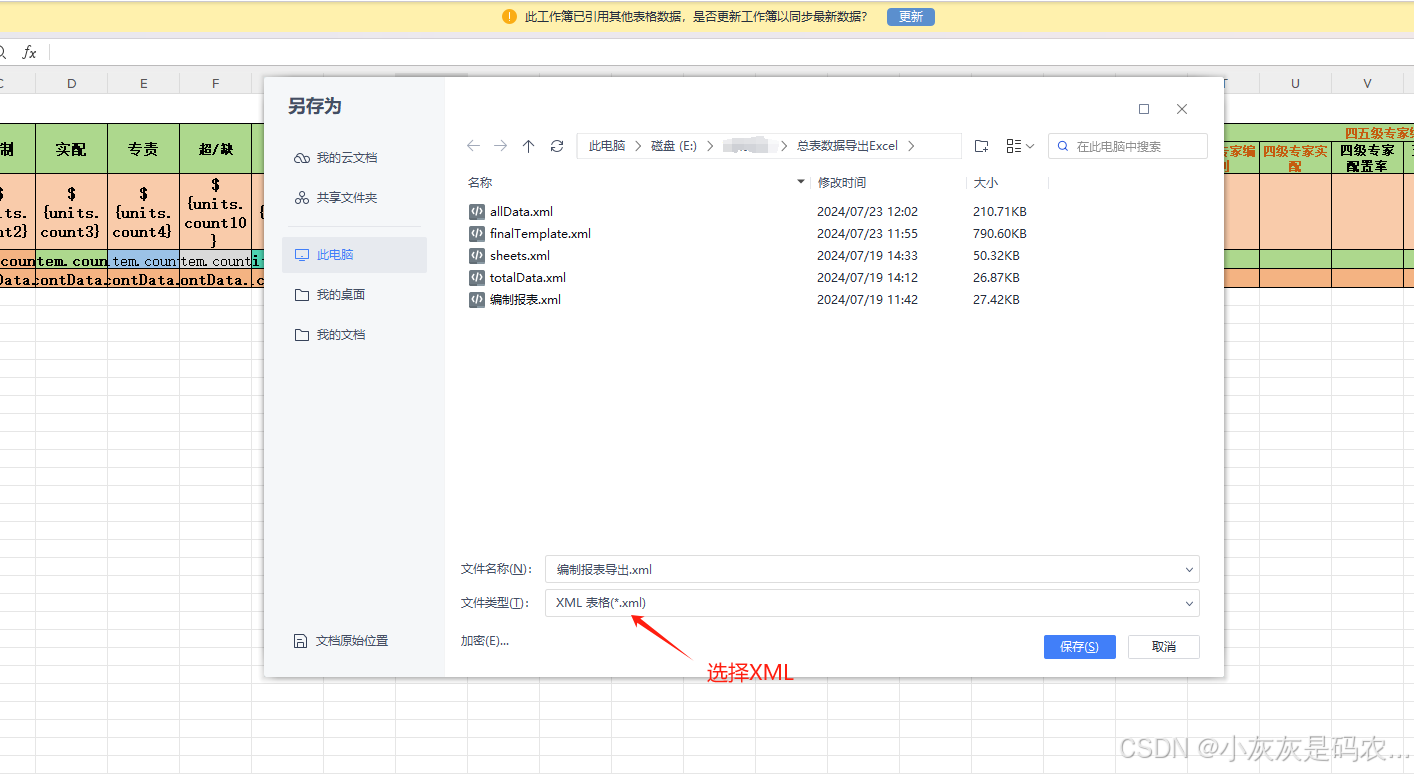Click the 磁盘 (E:) breadcrumb segment

[674, 146]
